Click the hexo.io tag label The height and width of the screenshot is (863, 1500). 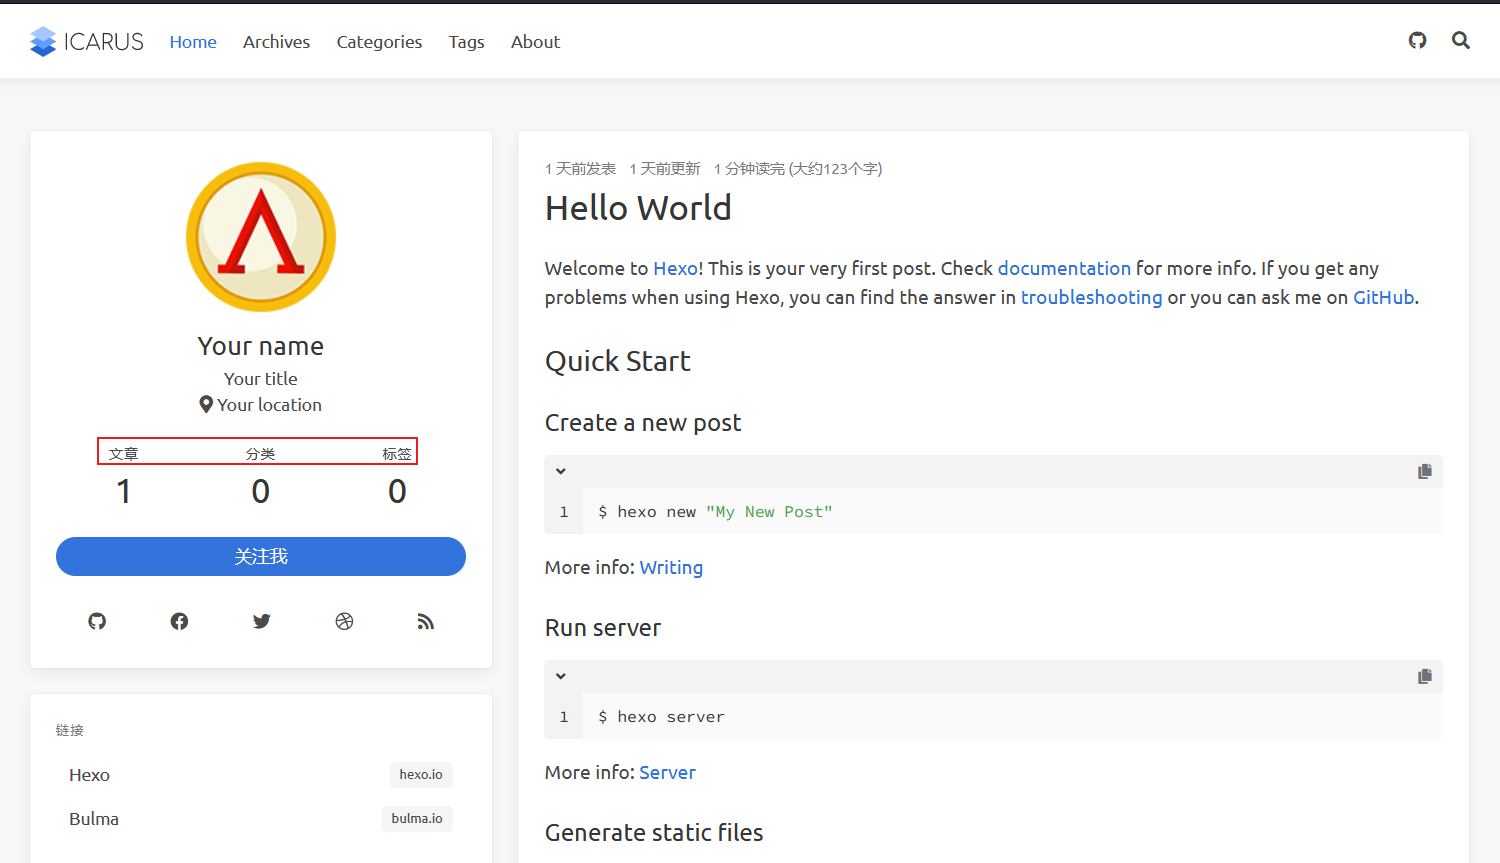pyautogui.click(x=421, y=775)
